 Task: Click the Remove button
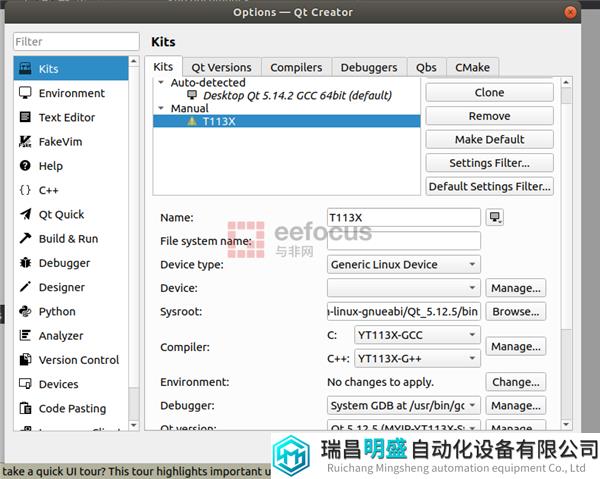point(489,116)
